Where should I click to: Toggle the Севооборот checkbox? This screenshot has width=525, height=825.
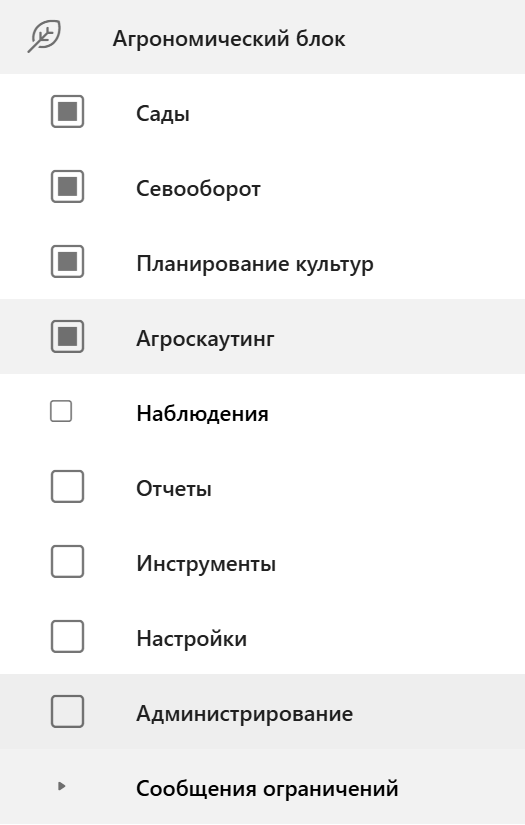pos(67,186)
